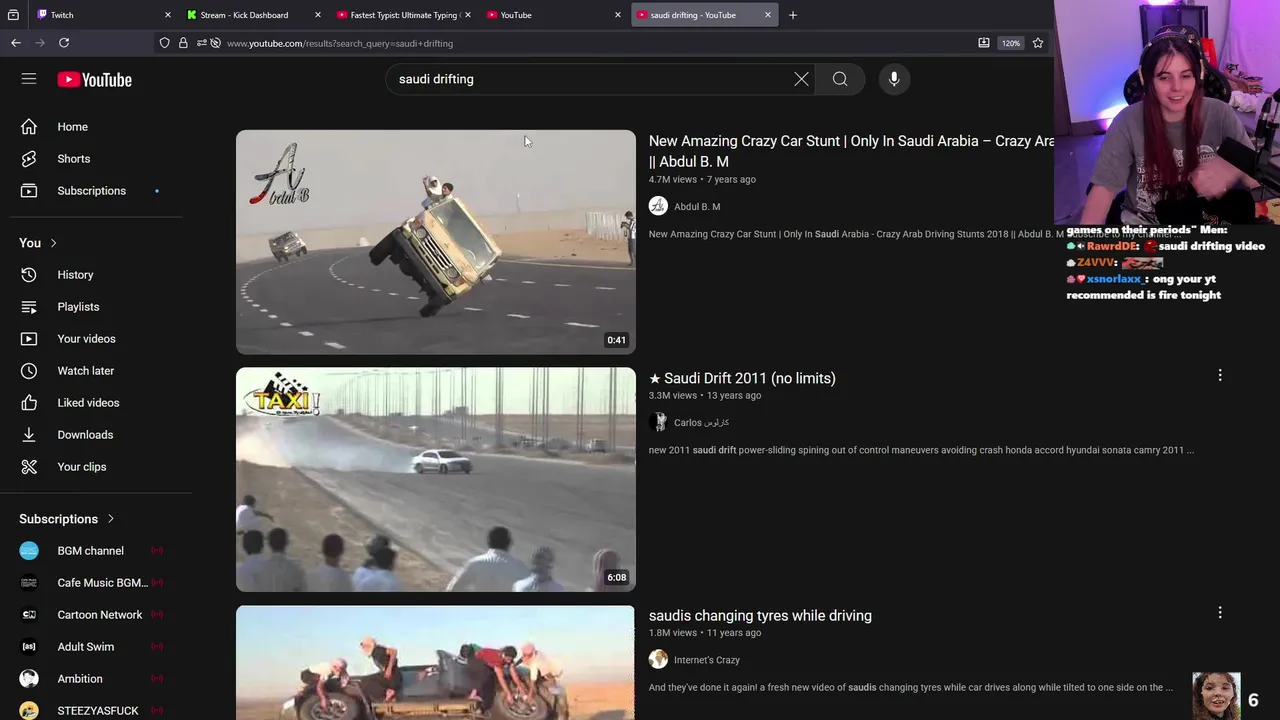Click the "3.3M views" text
This screenshot has width=1280, height=720.
[x=673, y=396]
